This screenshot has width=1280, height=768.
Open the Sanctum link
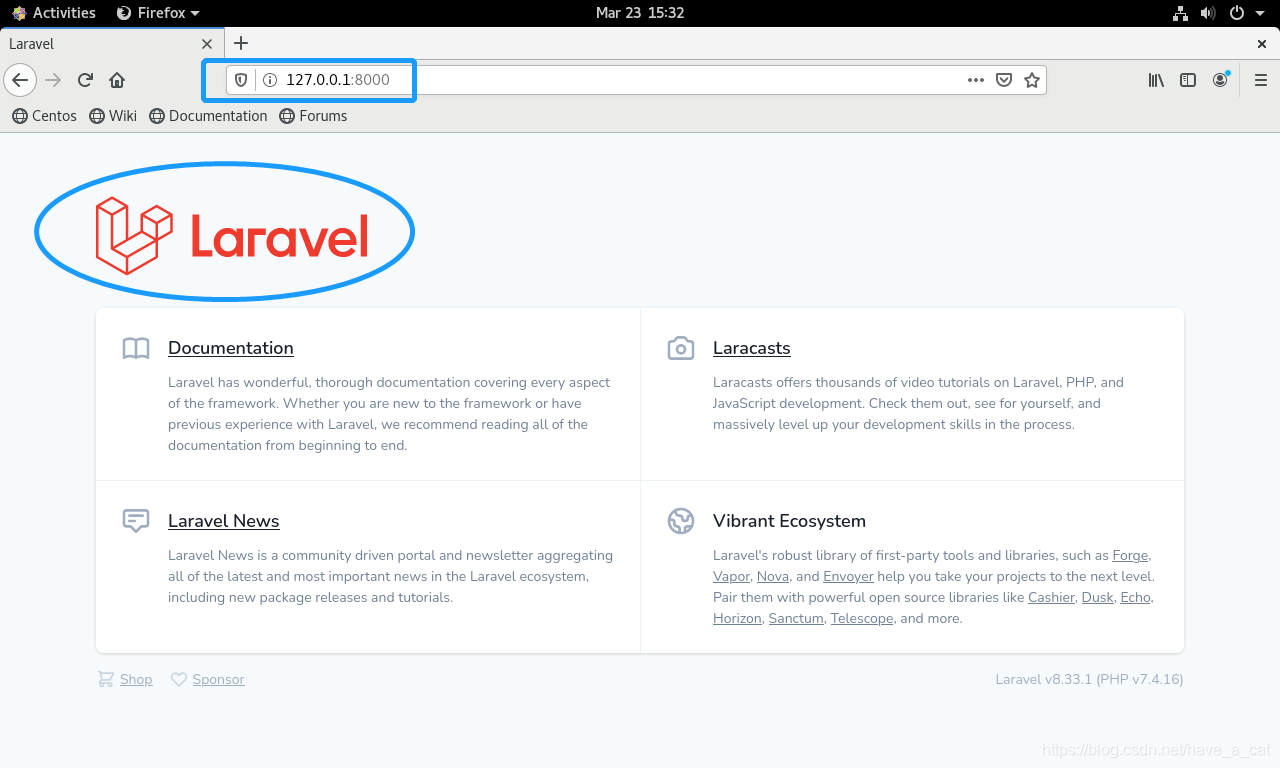[795, 618]
